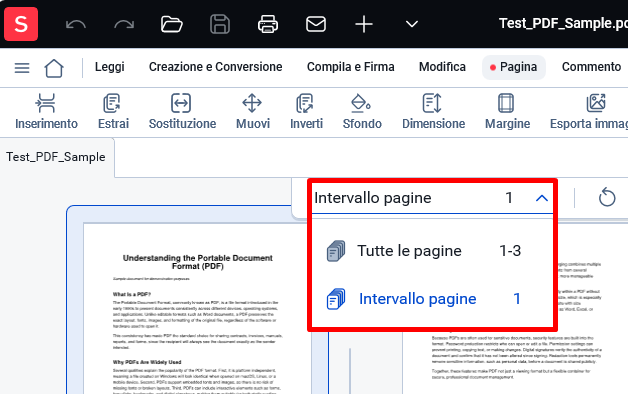
Task: Expand the quick access toolbar chevron
Action: click(412, 24)
